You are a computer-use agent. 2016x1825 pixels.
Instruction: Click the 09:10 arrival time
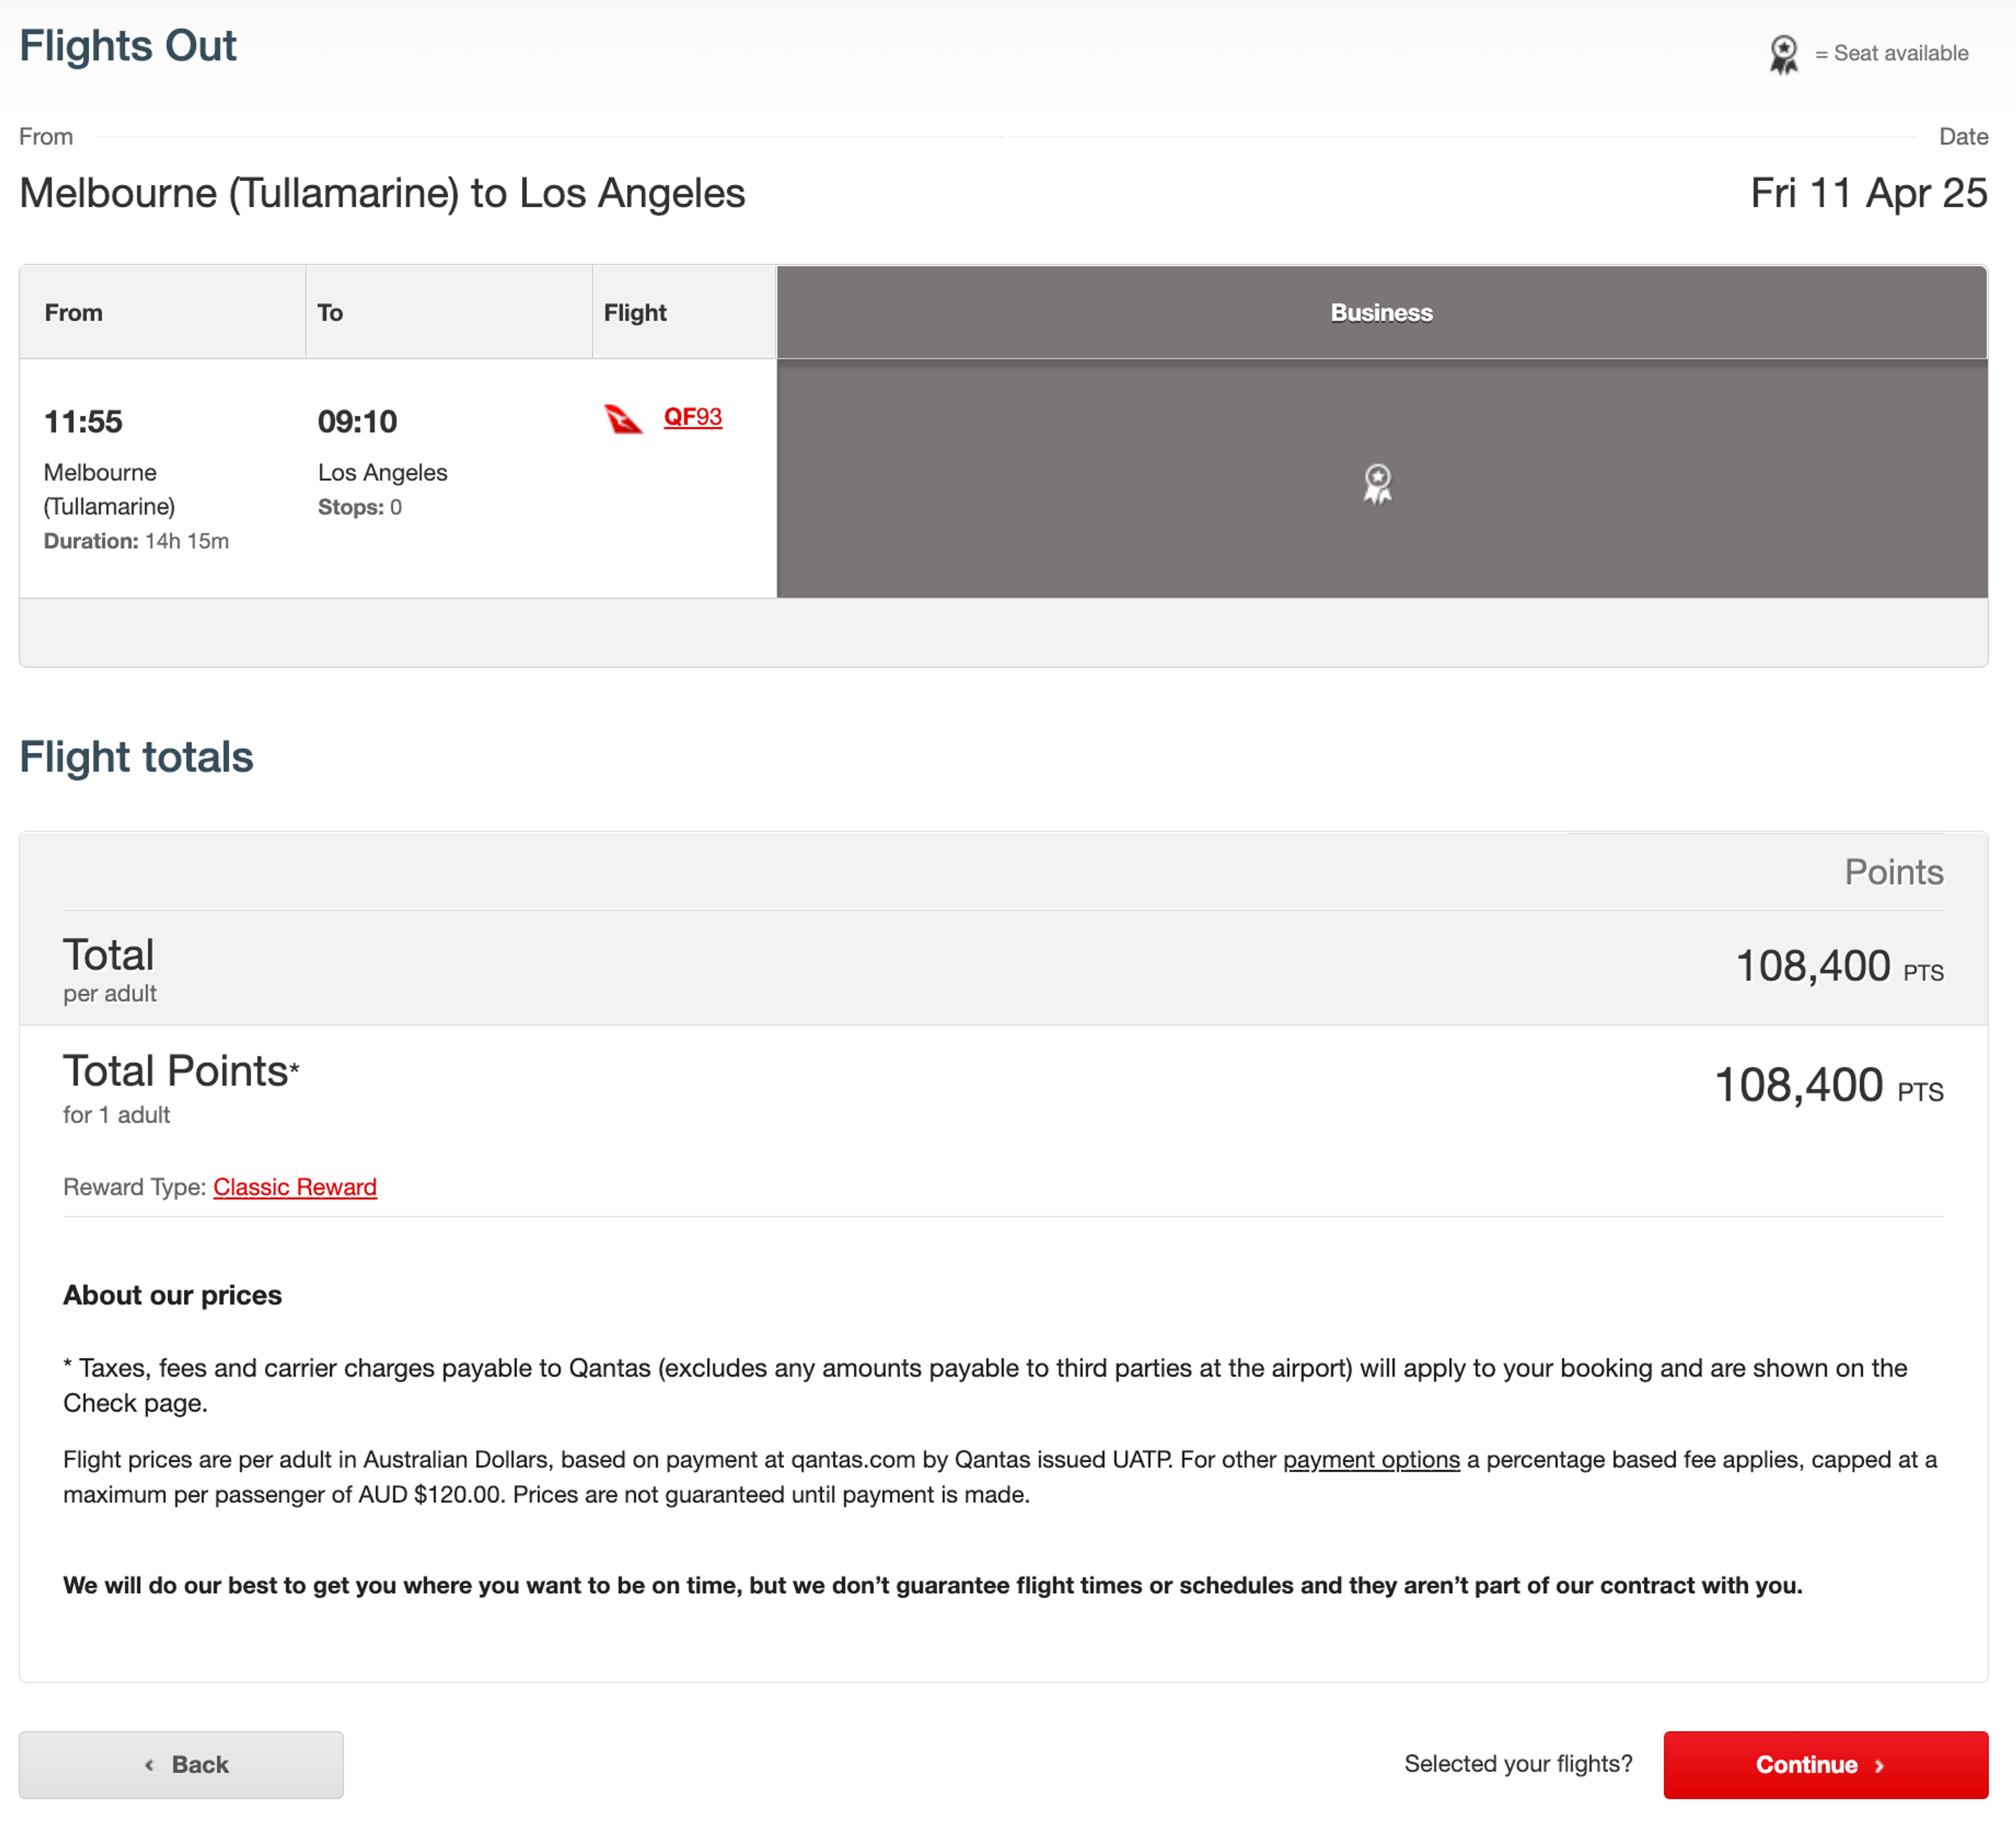[357, 422]
